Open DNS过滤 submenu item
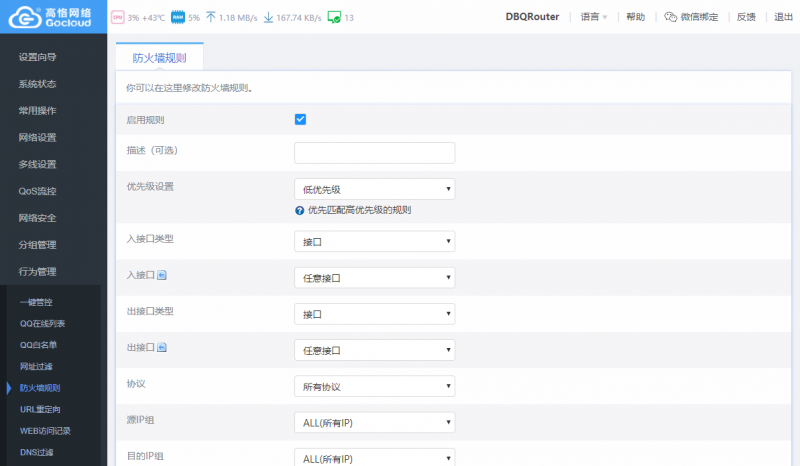Image resolution: width=800 pixels, height=466 pixels. 37,452
